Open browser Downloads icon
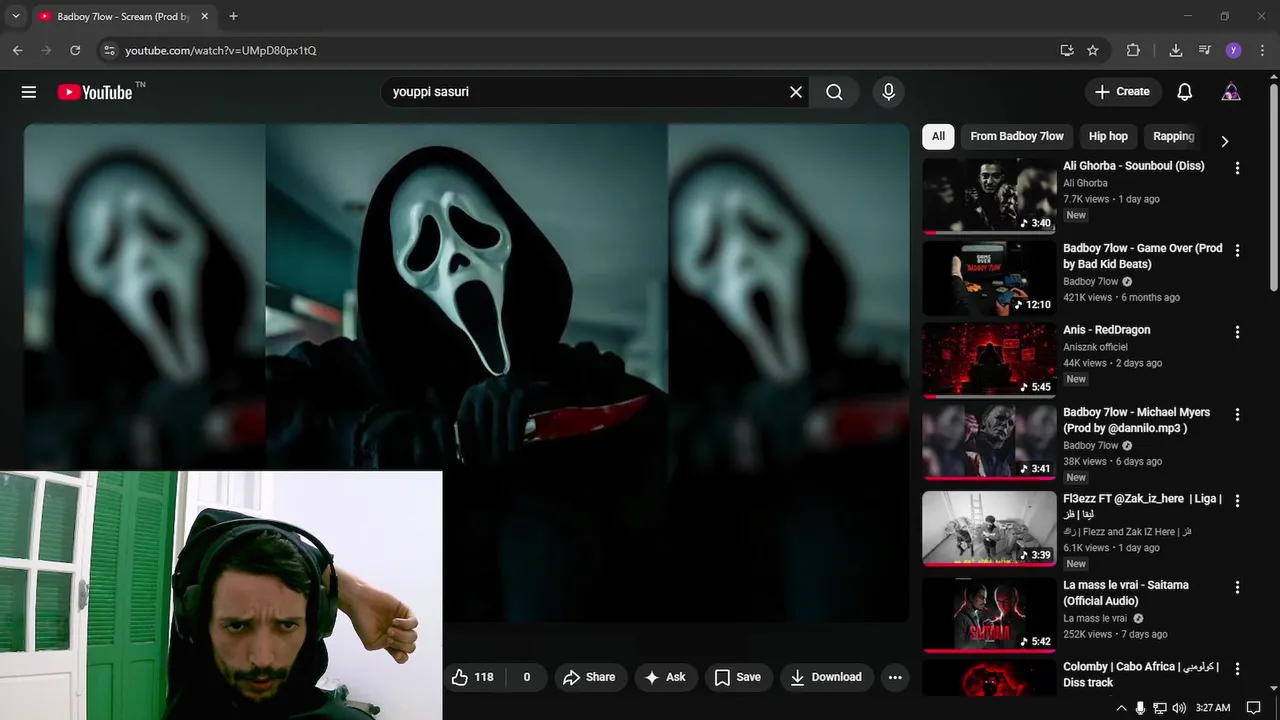The image size is (1280, 720). point(1176,50)
